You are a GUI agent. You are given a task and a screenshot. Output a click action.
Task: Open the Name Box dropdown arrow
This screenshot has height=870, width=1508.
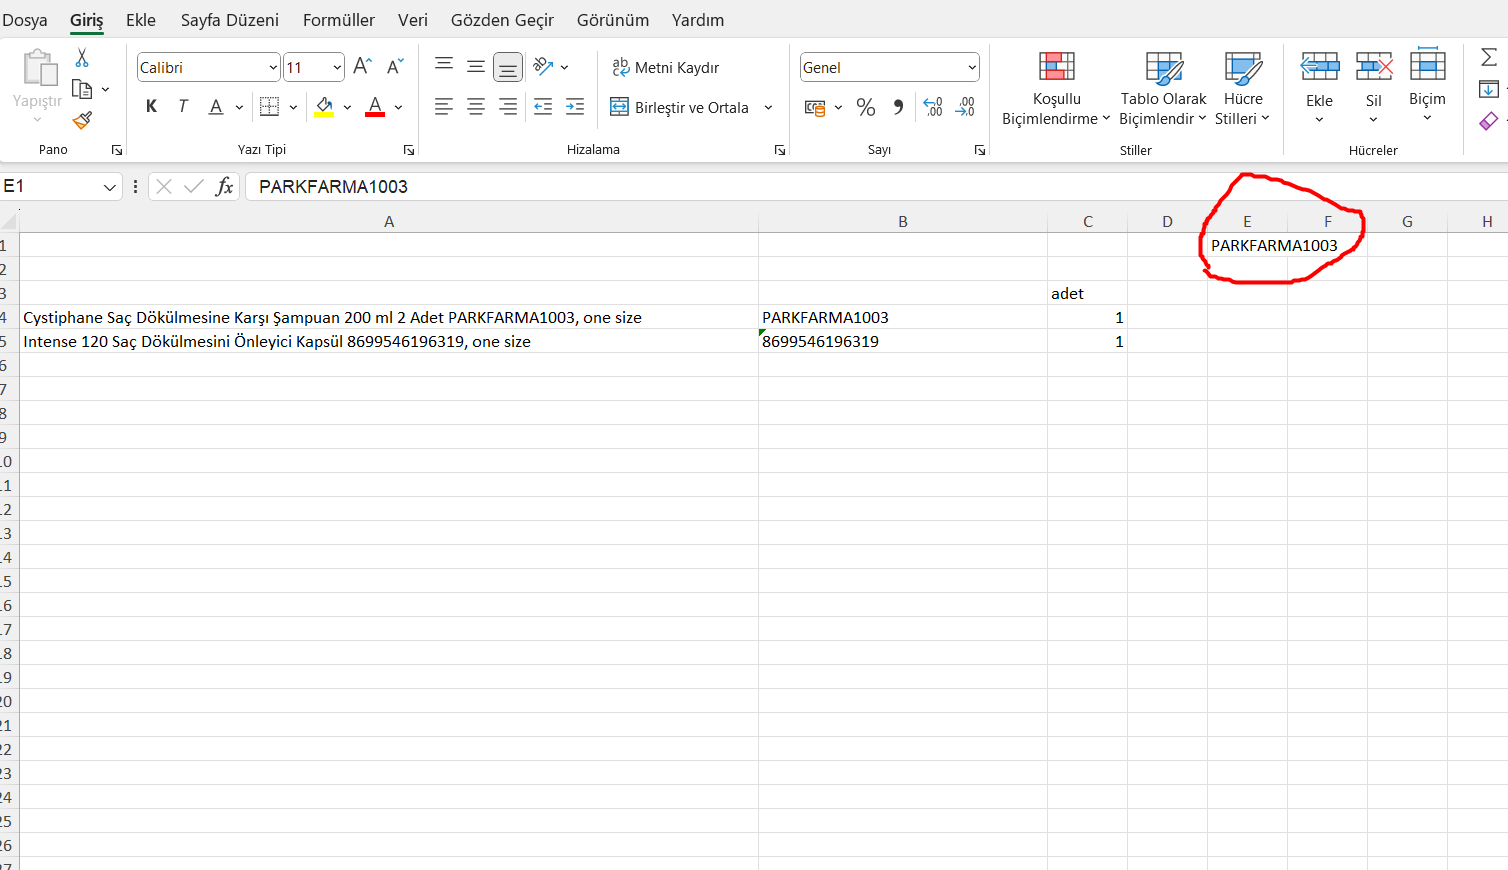(110, 187)
